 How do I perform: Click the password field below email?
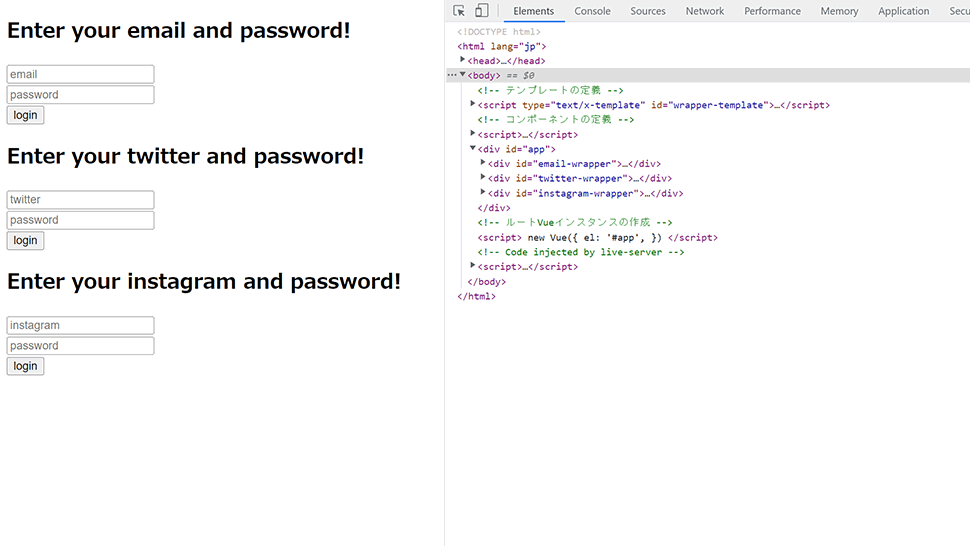tap(80, 95)
